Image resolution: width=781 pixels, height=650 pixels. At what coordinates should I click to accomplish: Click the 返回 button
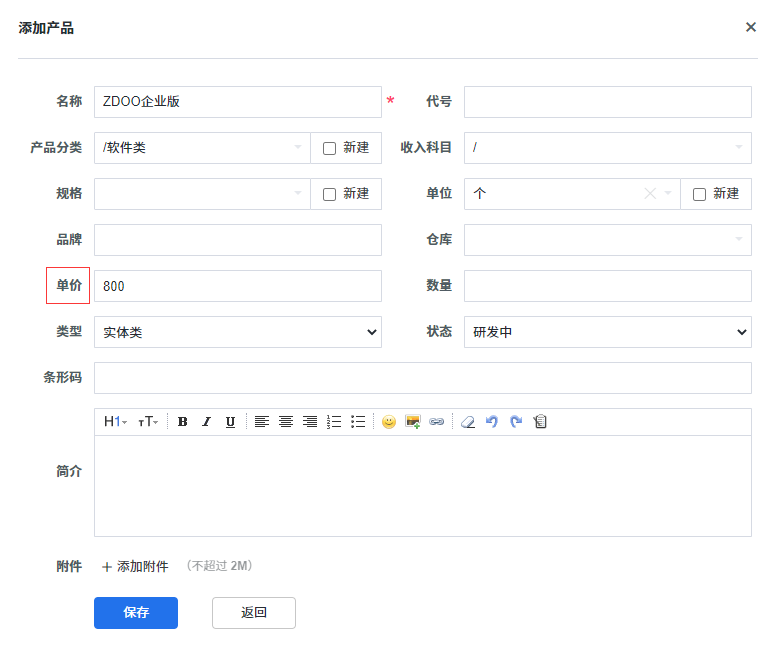pos(254,613)
